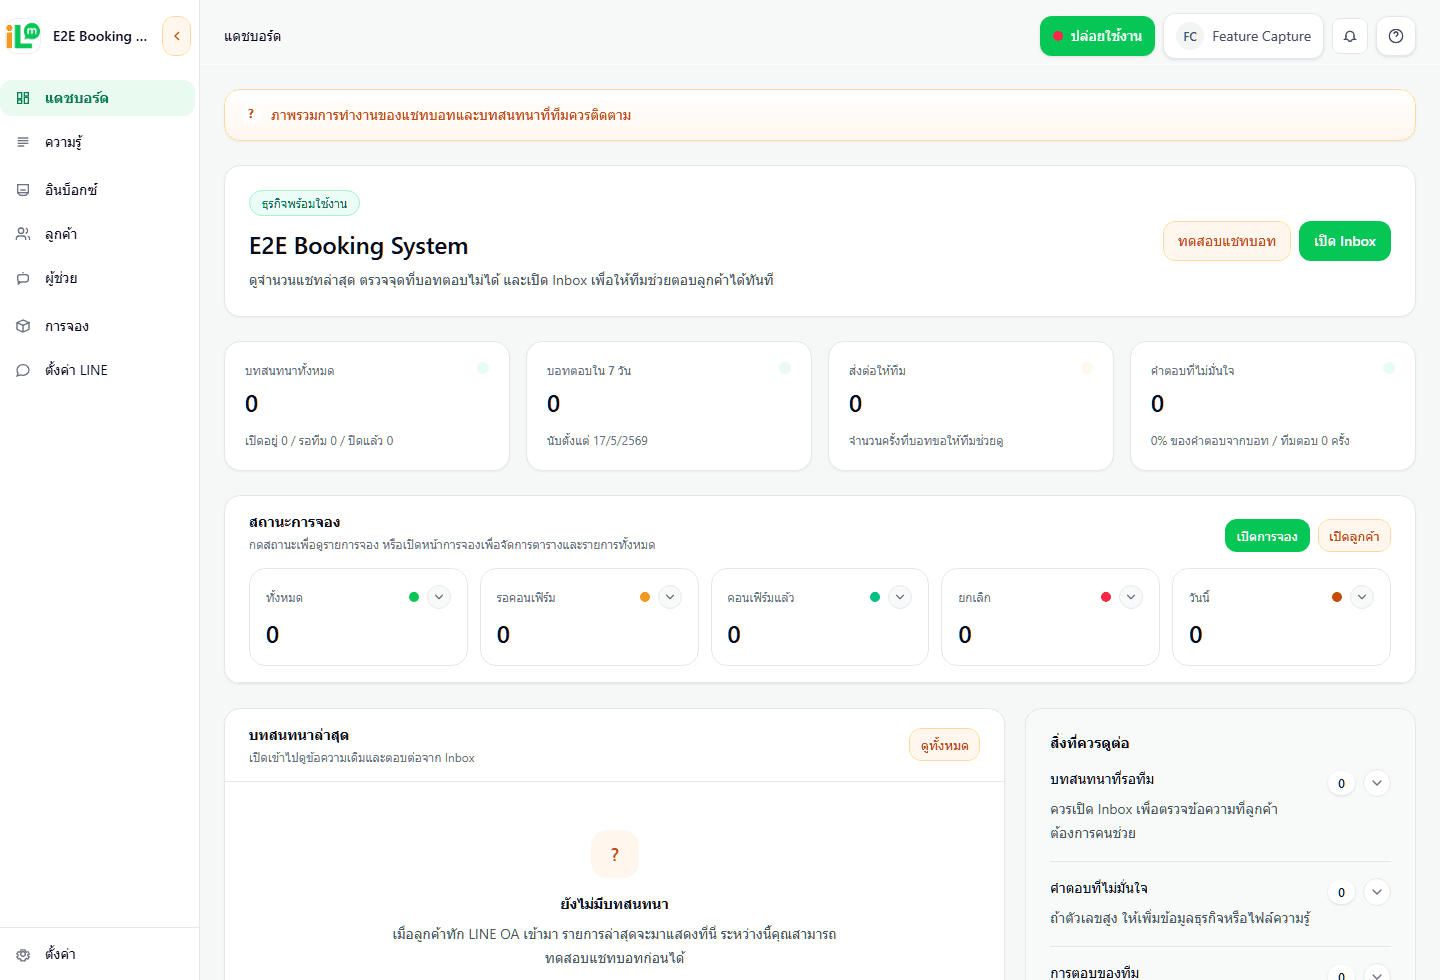
Task: Click the question mark in the orange banner
Action: click(x=251, y=114)
